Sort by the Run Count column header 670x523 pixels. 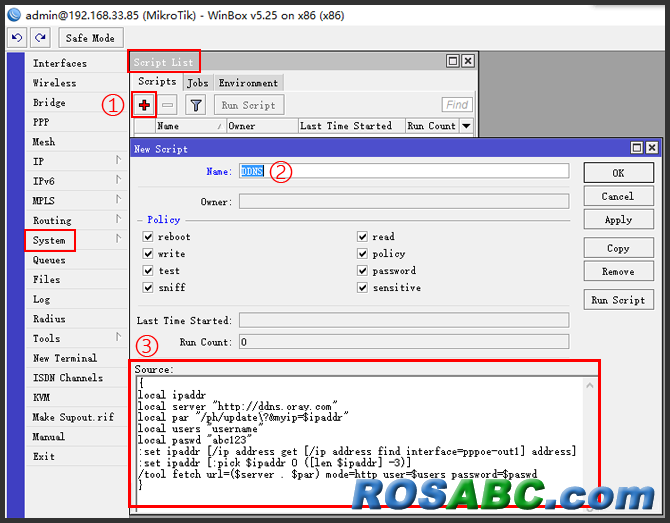pyautogui.click(x=432, y=126)
